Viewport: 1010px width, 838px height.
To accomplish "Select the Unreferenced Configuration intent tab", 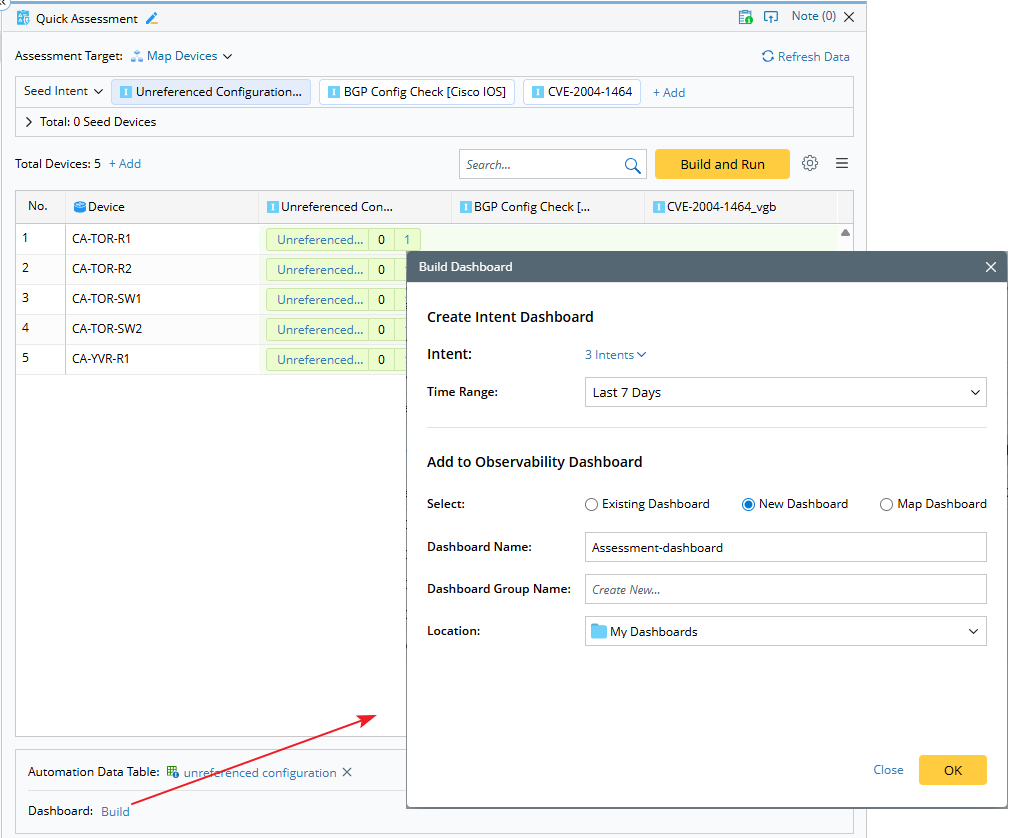I will pos(211,92).
